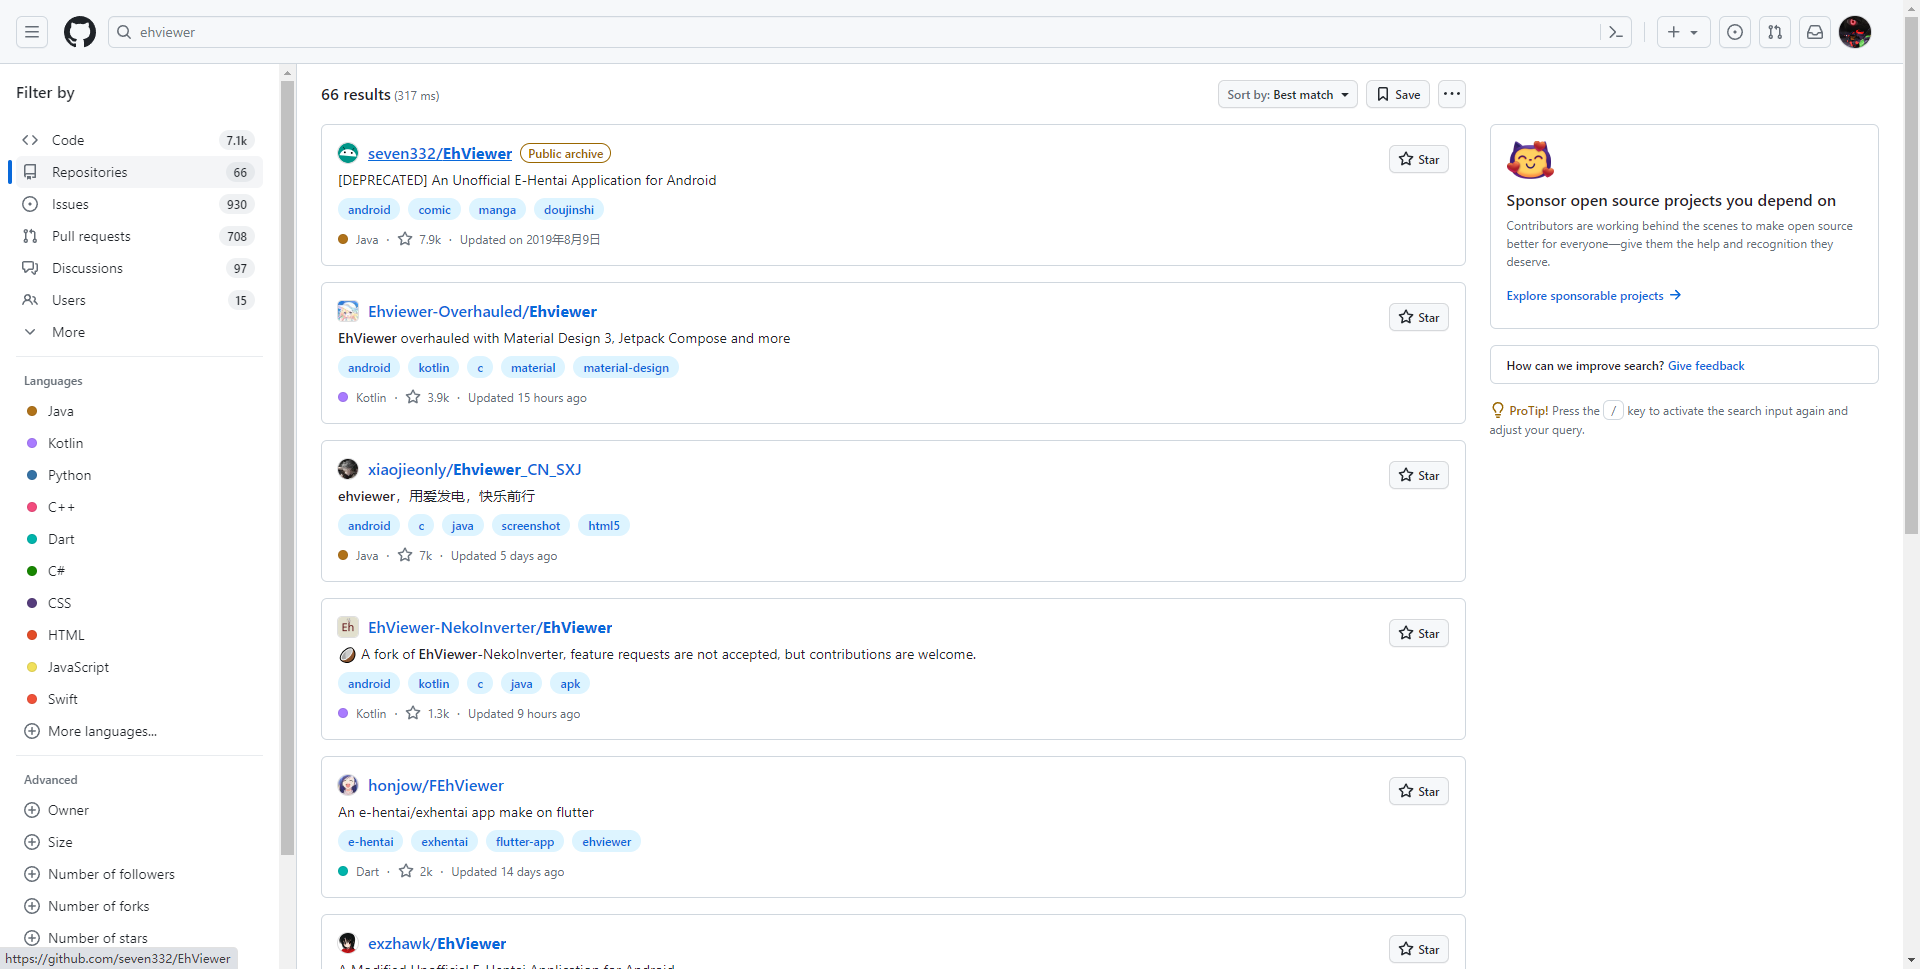Star the Ehviewer-Overhauled/Ehviewer repository

1418,317
